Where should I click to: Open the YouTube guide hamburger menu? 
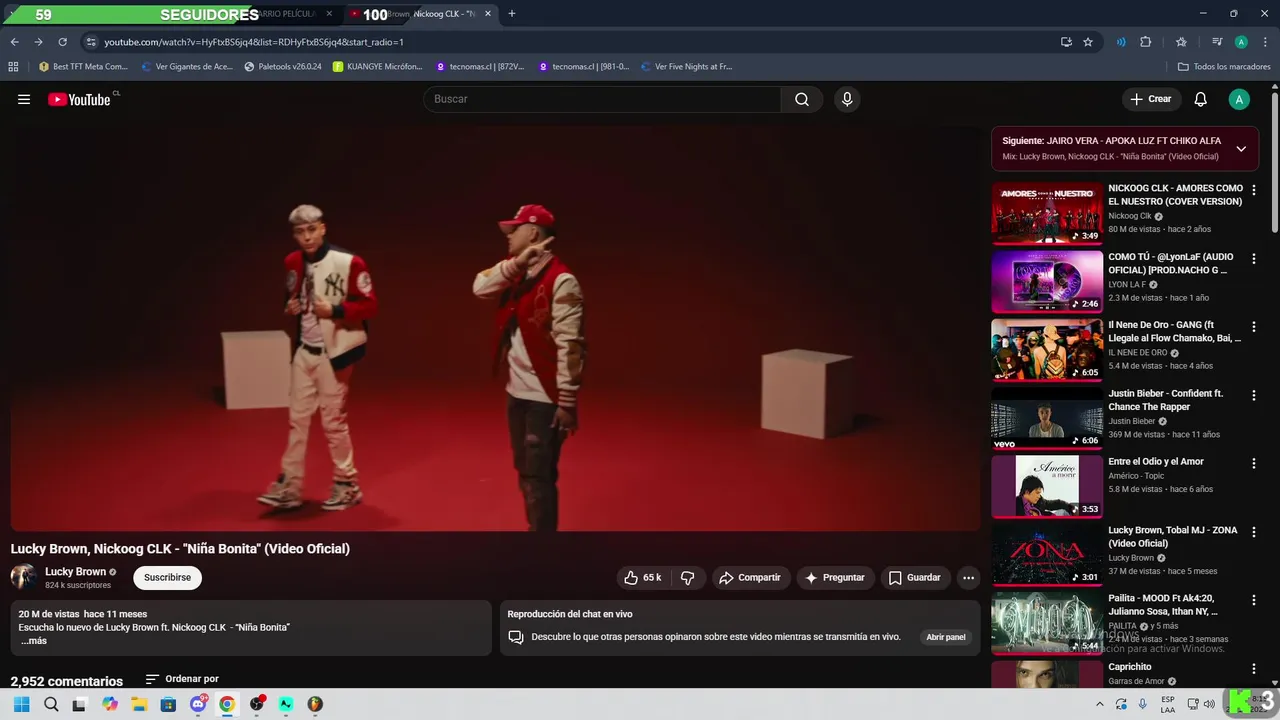pos(24,99)
